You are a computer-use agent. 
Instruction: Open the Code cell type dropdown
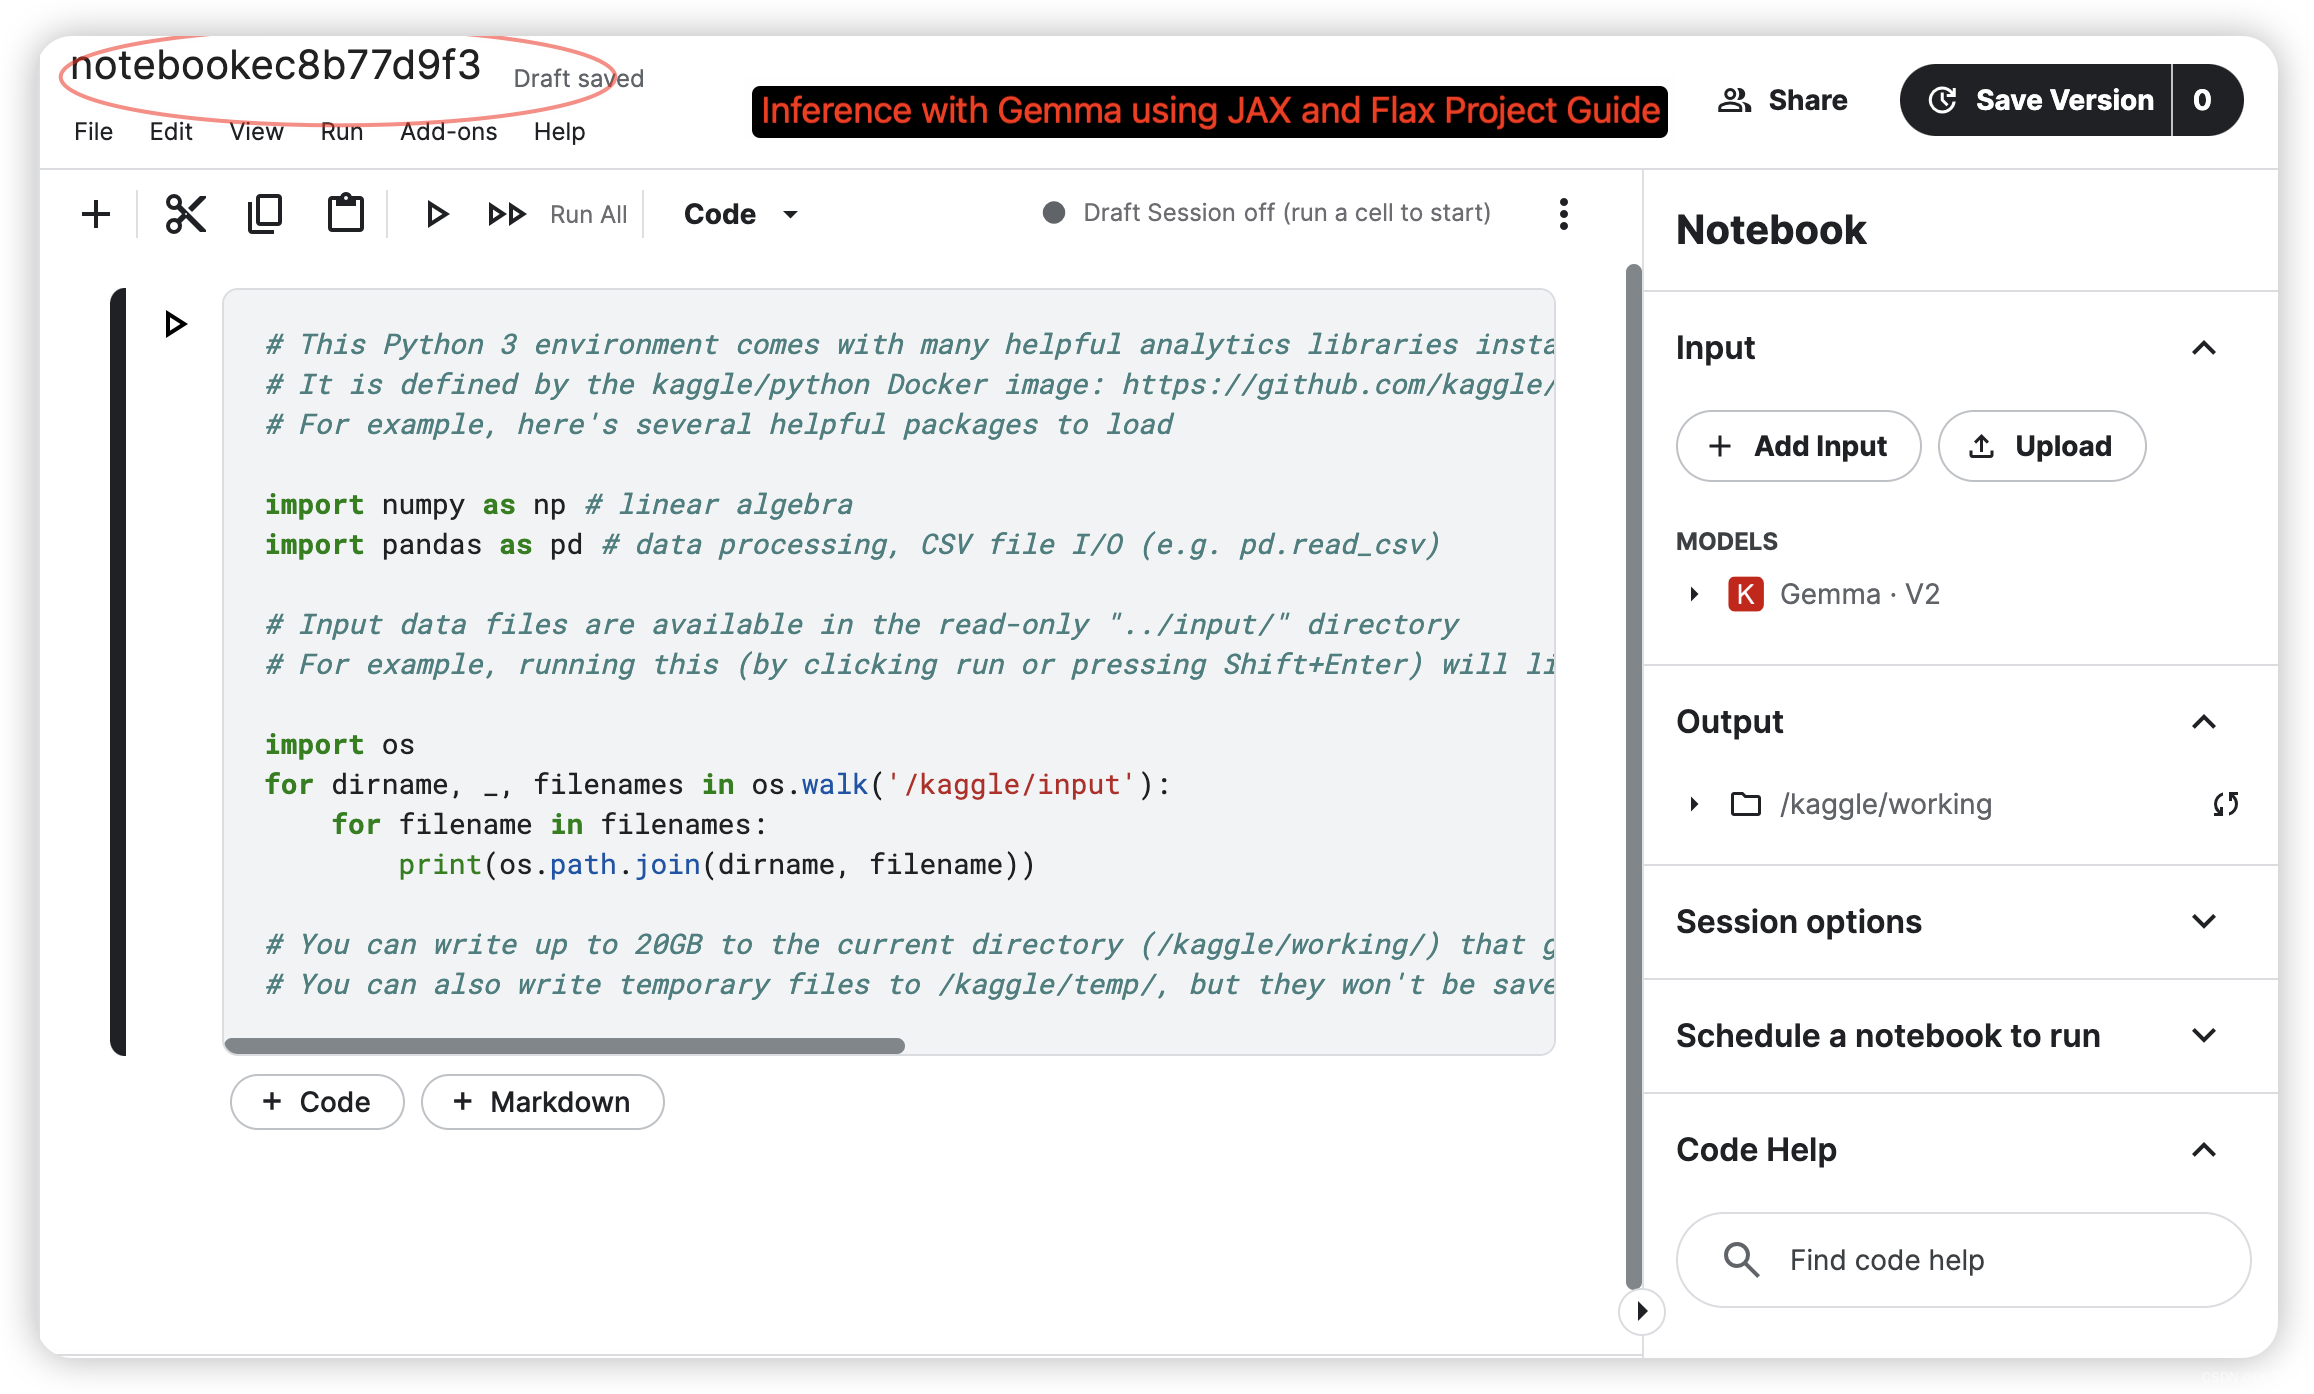click(740, 214)
